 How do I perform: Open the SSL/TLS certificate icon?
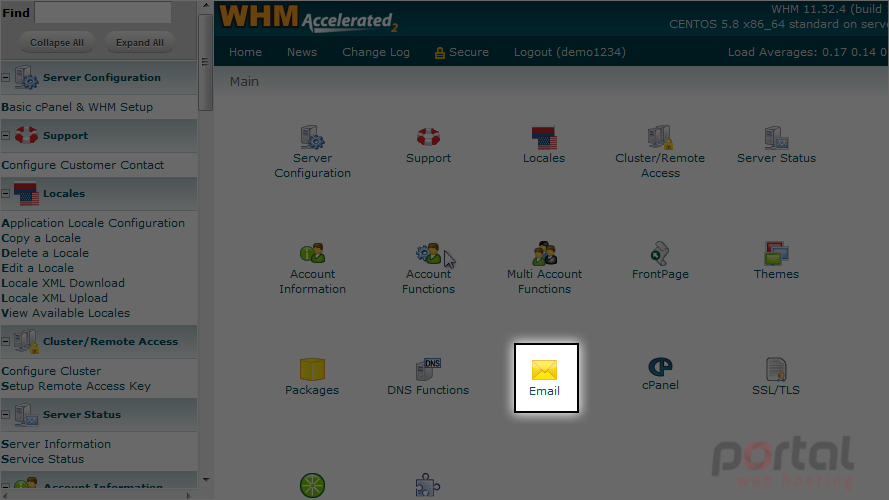pos(776,369)
